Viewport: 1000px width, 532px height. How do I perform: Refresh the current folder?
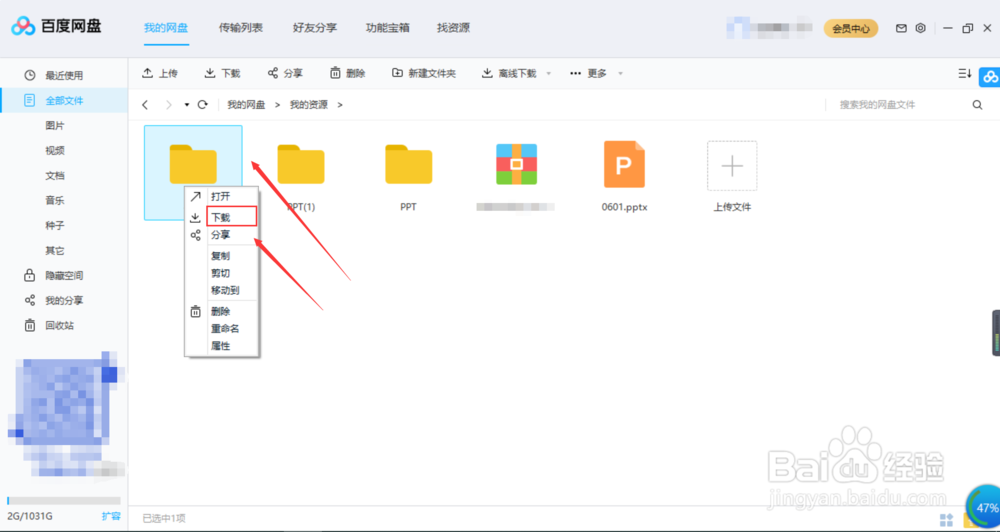point(203,105)
